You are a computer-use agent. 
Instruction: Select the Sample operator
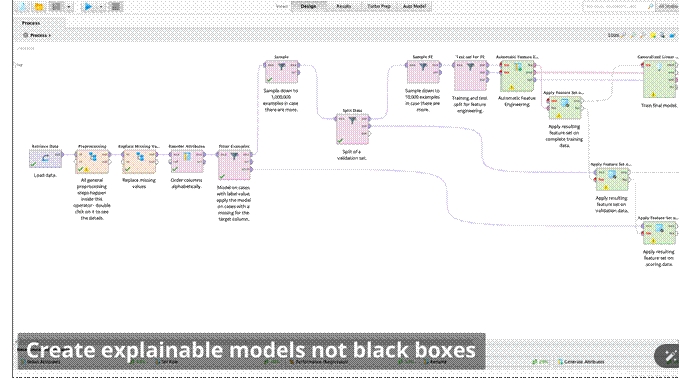point(281,71)
